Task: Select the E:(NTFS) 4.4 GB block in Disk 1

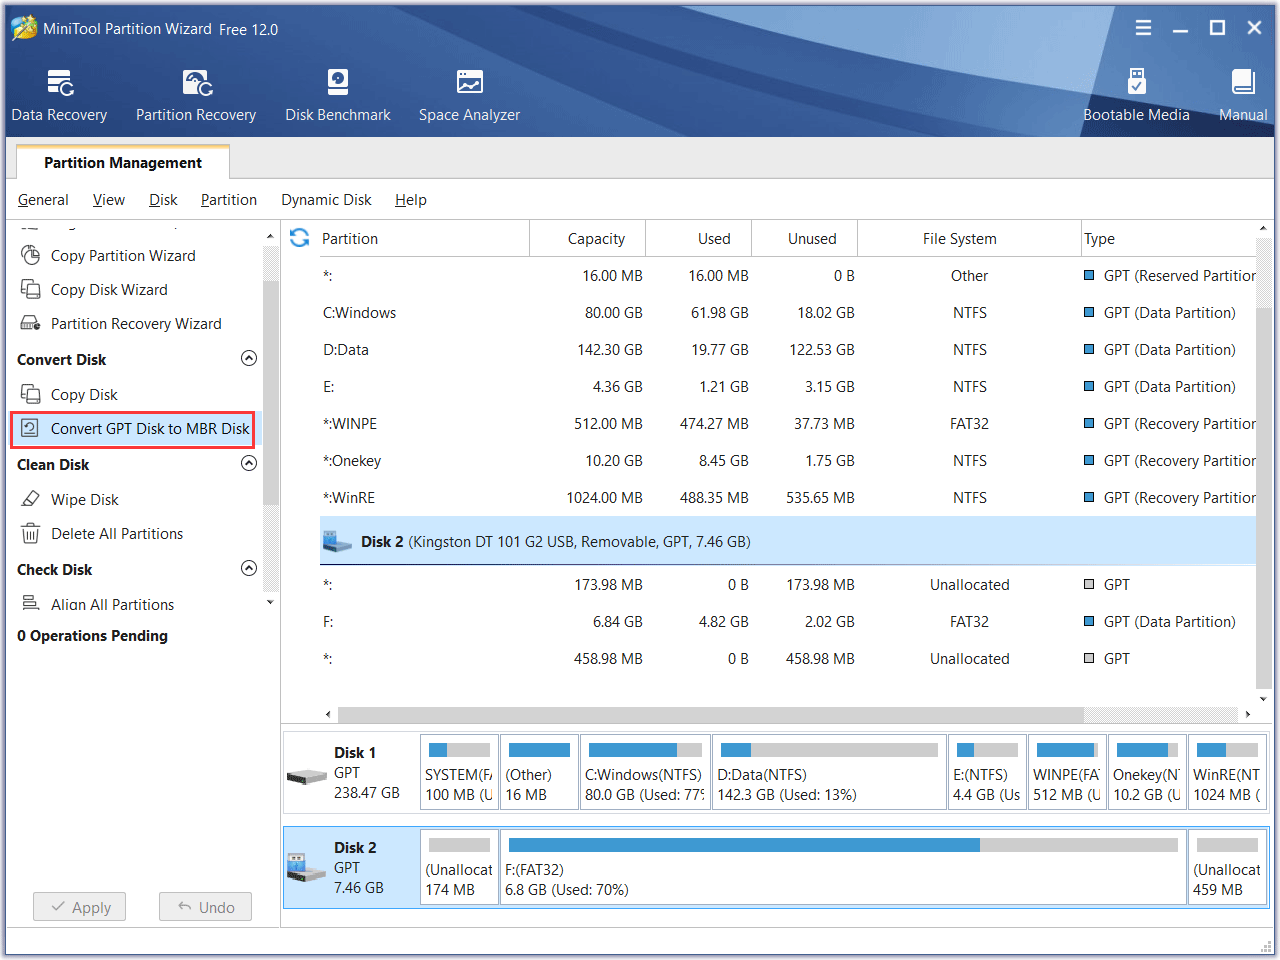Action: (987, 772)
